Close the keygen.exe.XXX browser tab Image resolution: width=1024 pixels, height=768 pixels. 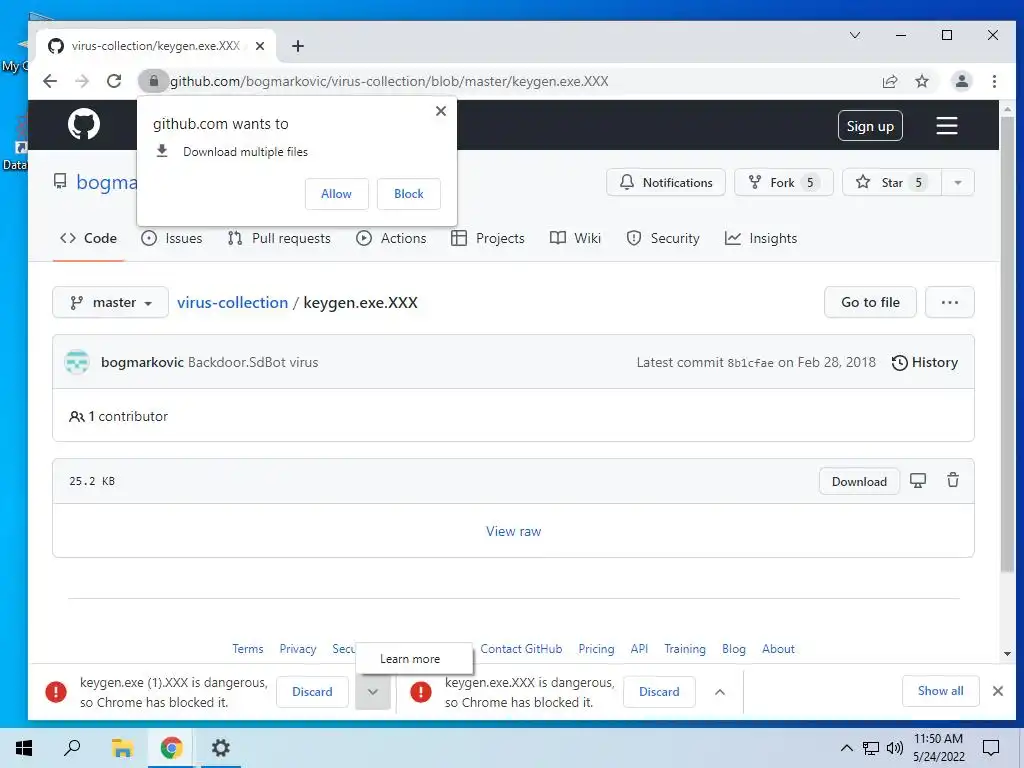pyautogui.click(x=260, y=46)
